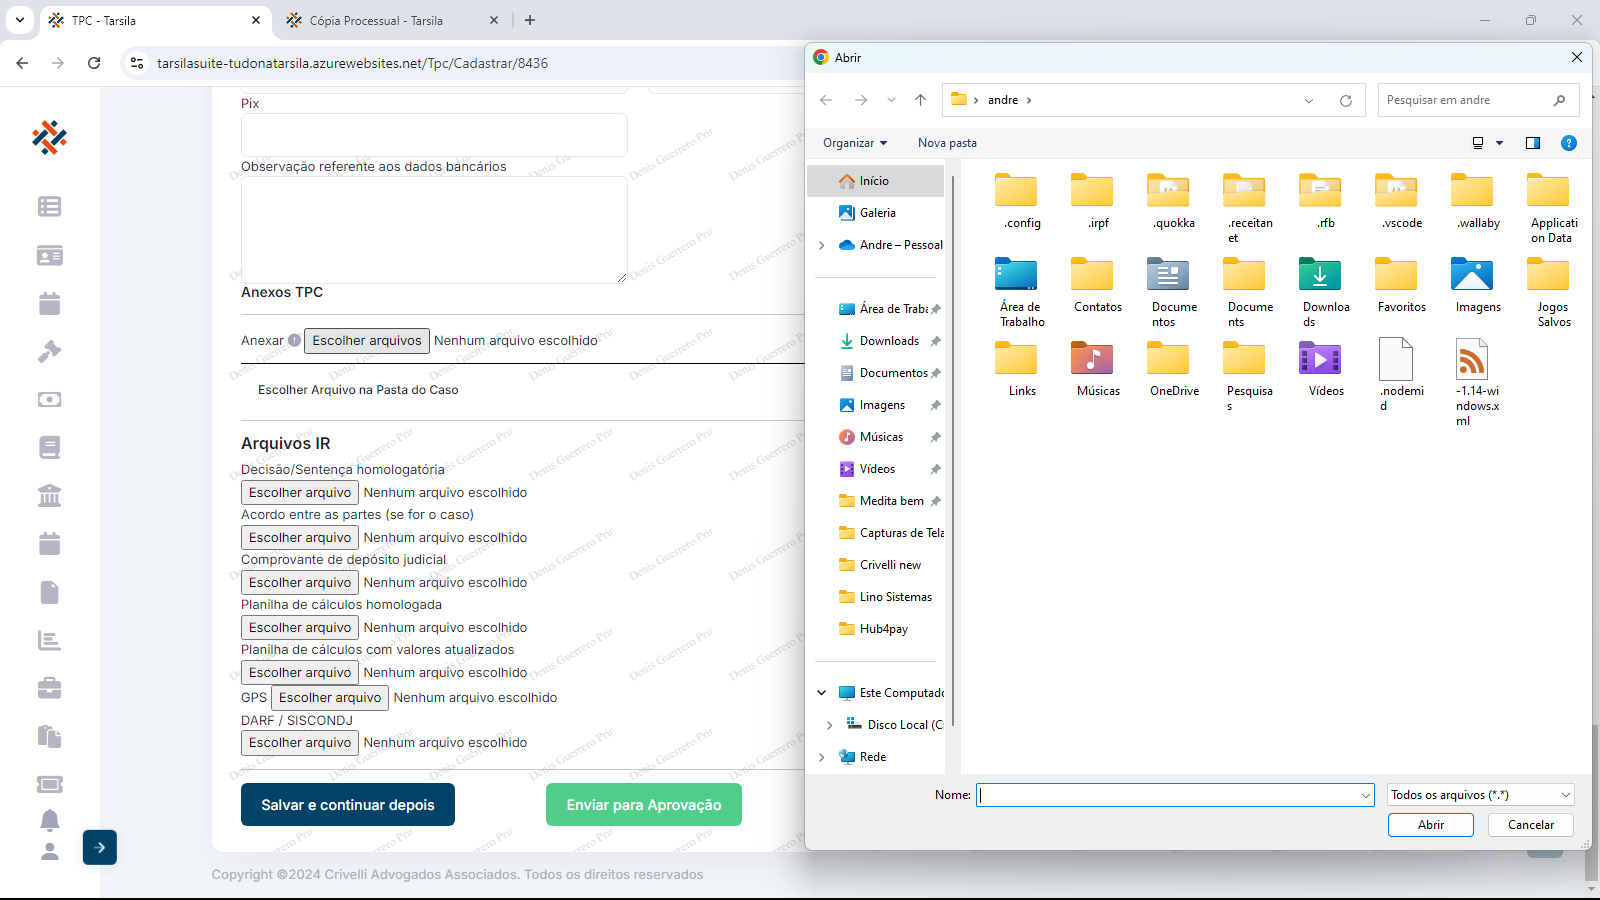Refresh the andre folder listing
The width and height of the screenshot is (1600, 900).
1345,100
